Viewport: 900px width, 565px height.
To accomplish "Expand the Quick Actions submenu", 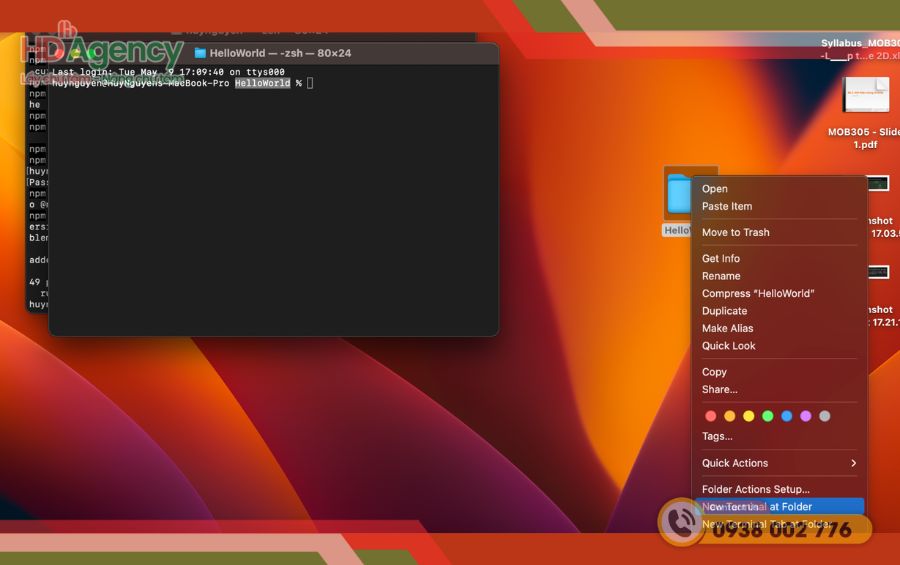I will tap(779, 463).
